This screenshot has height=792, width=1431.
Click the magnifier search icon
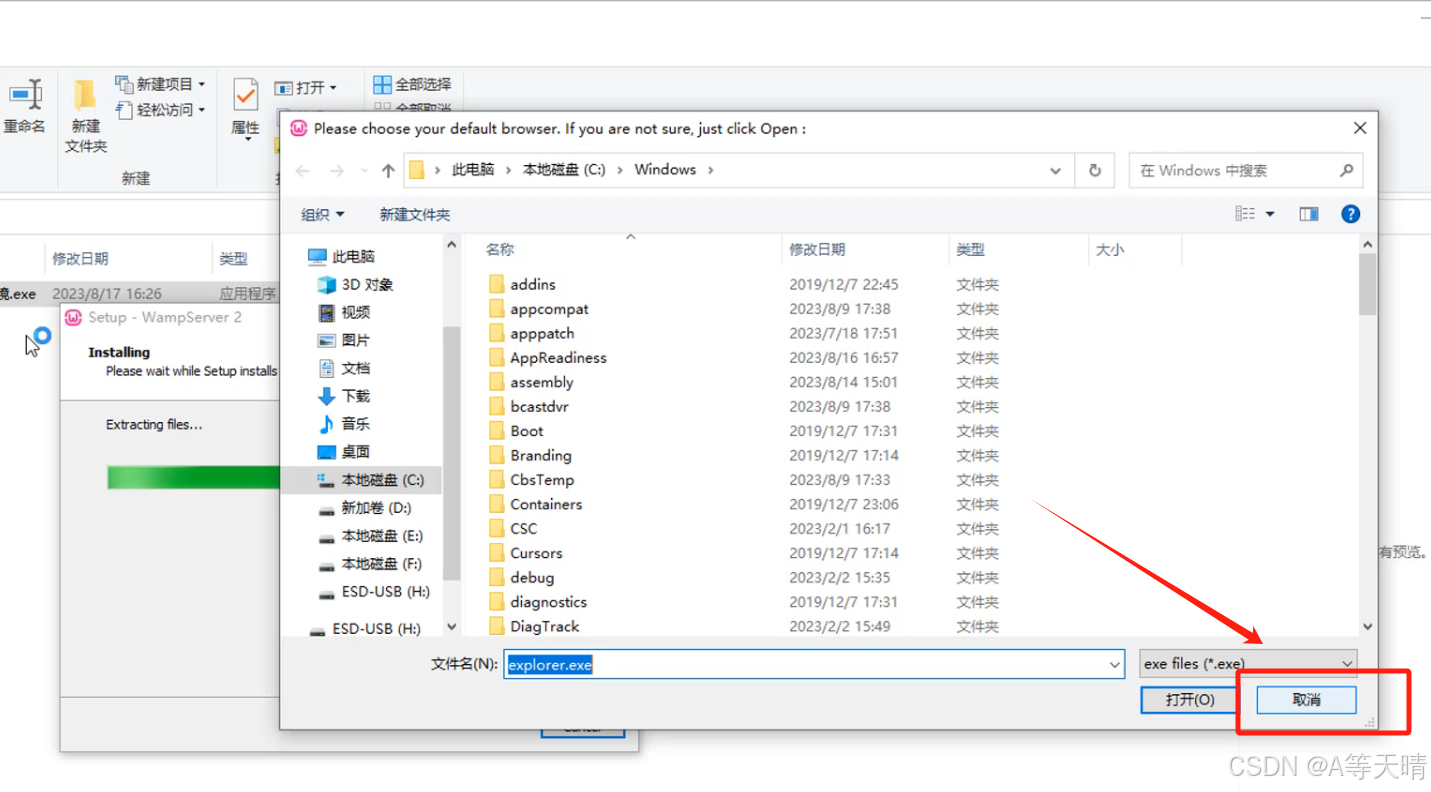coord(1346,170)
